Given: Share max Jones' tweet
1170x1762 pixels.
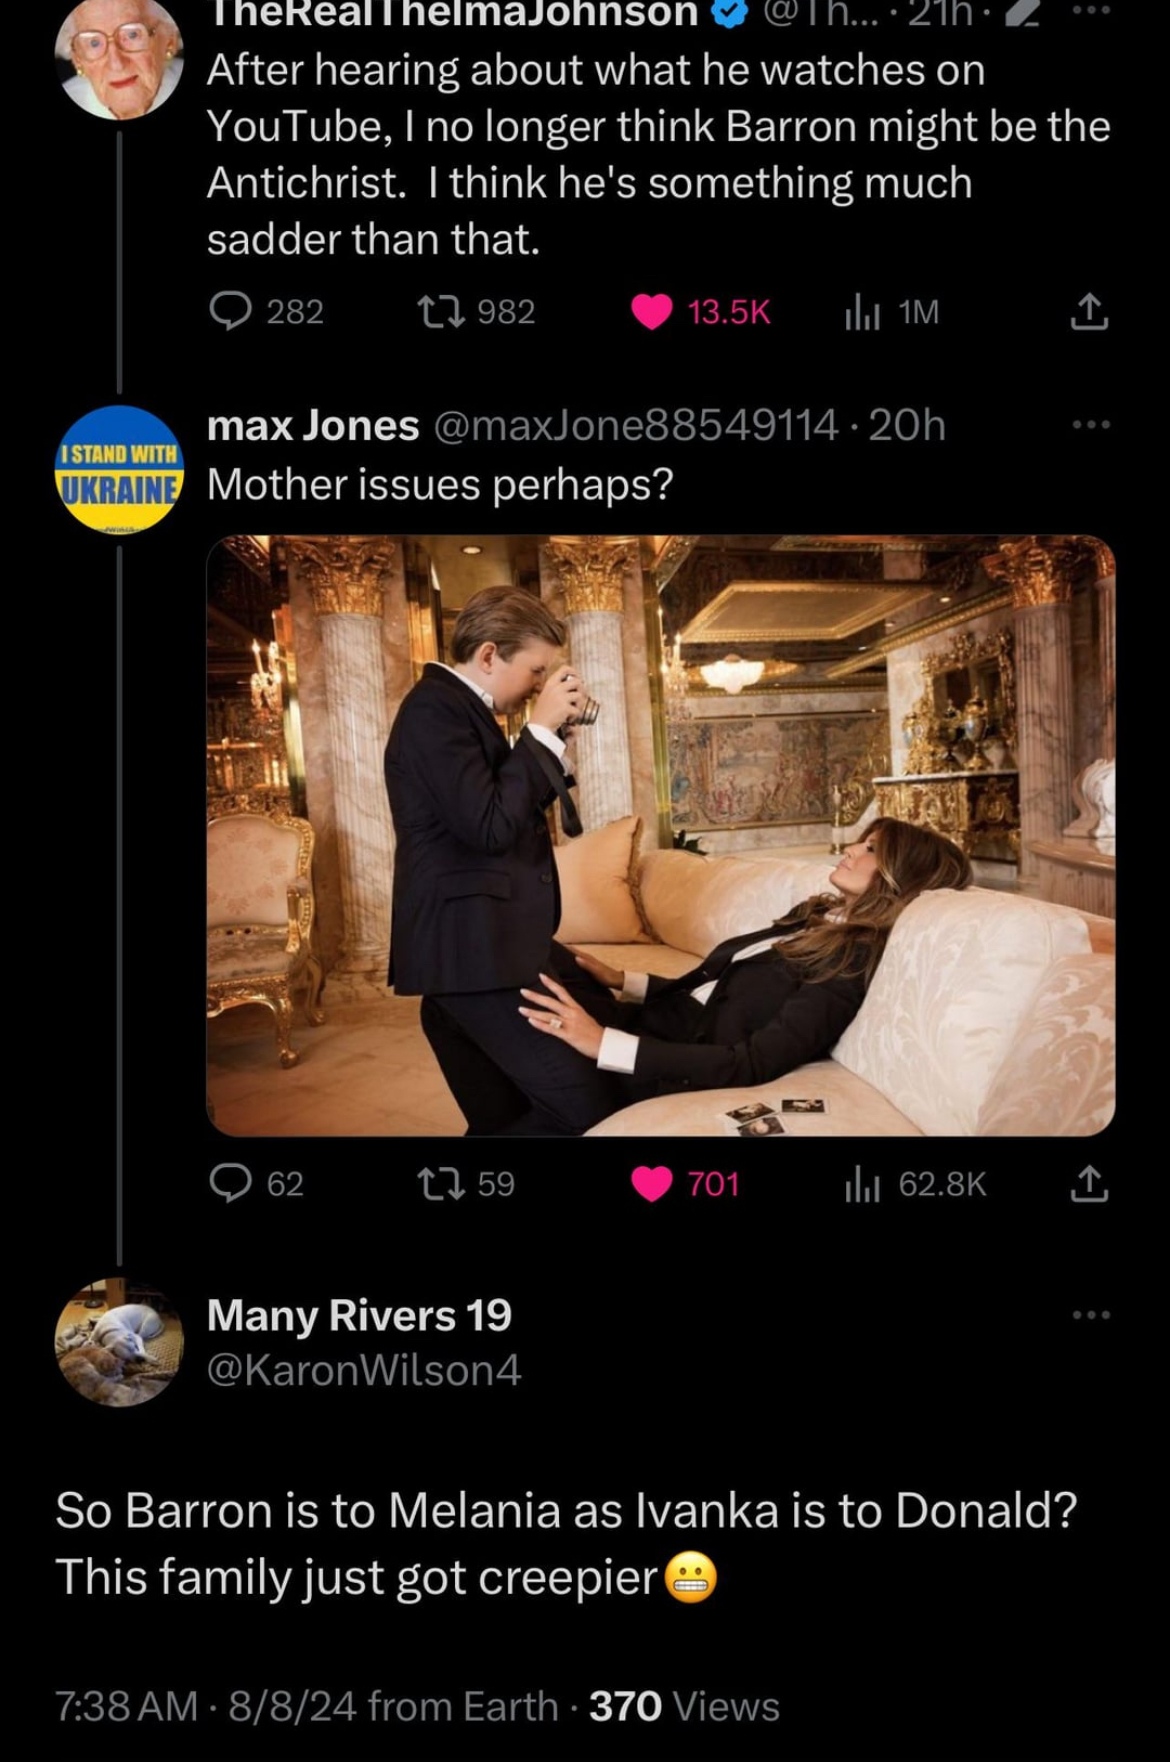Looking at the screenshot, I should (x=1089, y=1183).
